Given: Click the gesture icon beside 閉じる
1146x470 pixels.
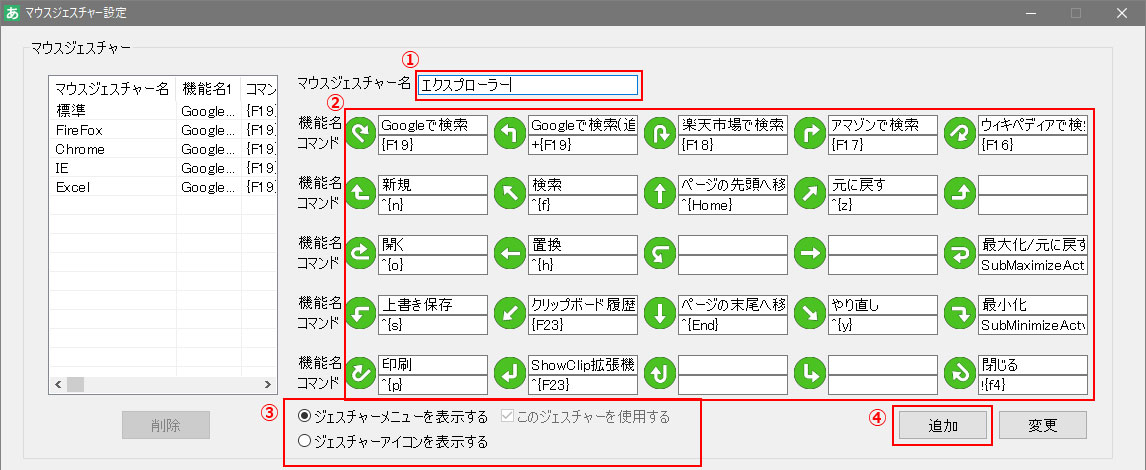Looking at the screenshot, I should tap(960, 374).
